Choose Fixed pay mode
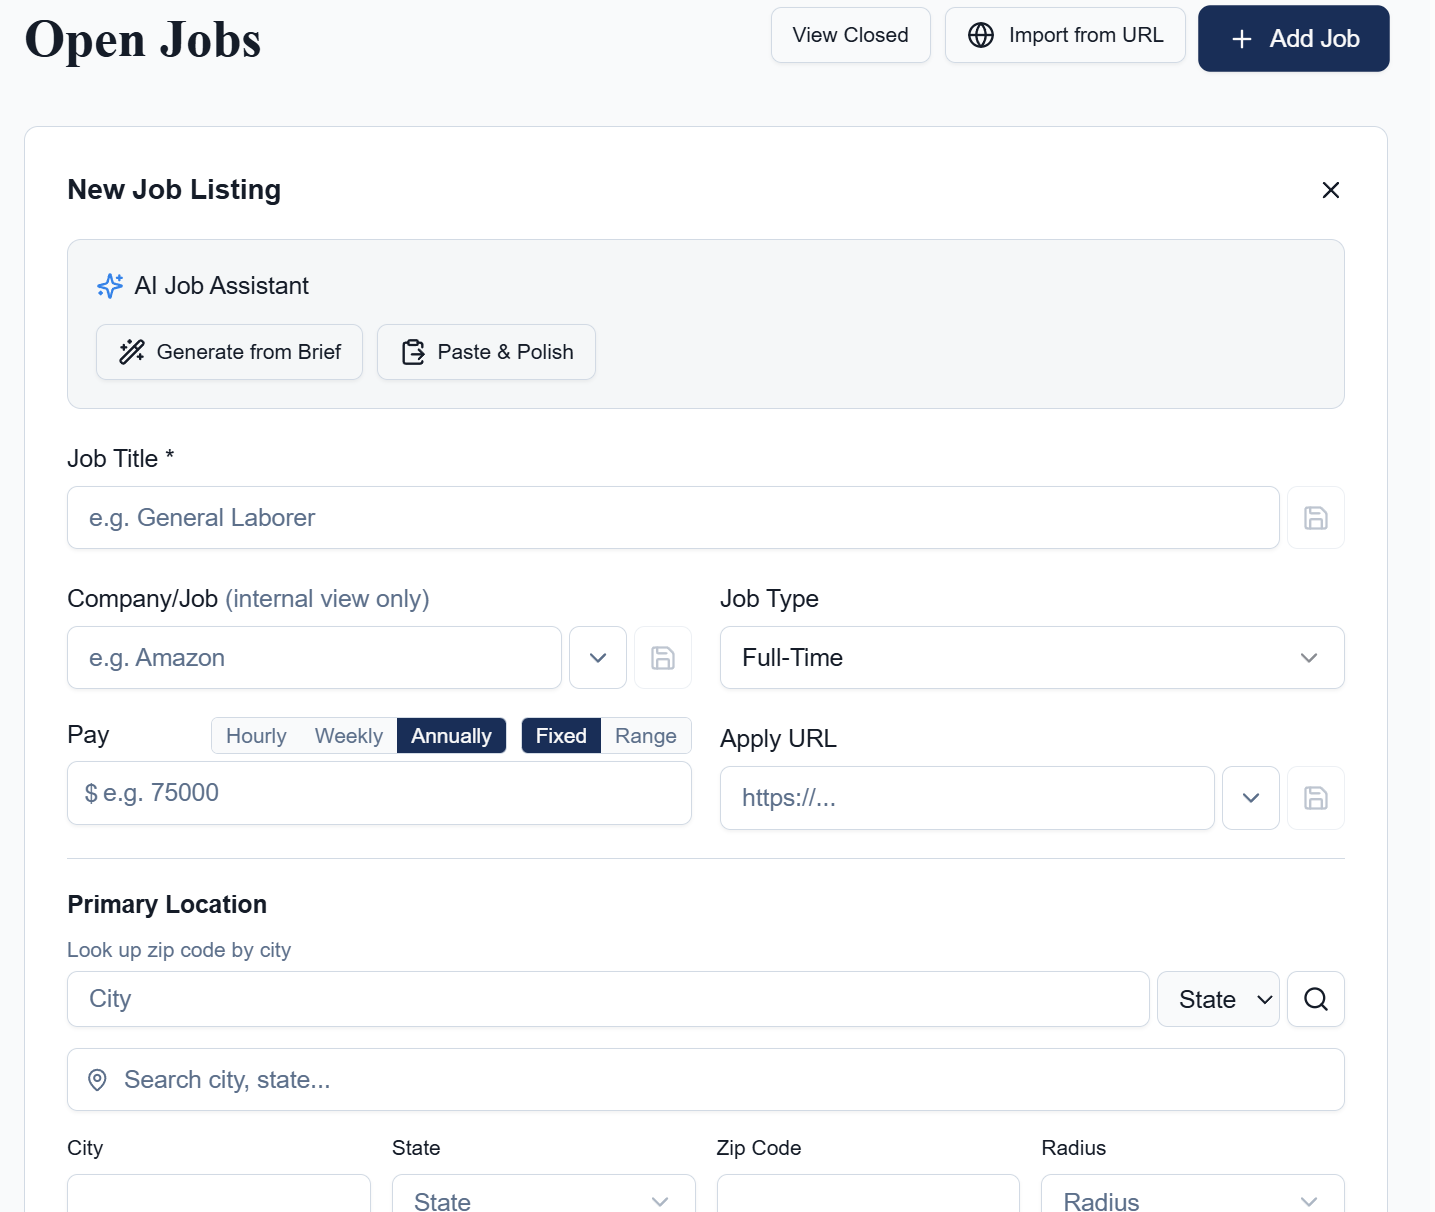1435x1212 pixels. coord(561,736)
